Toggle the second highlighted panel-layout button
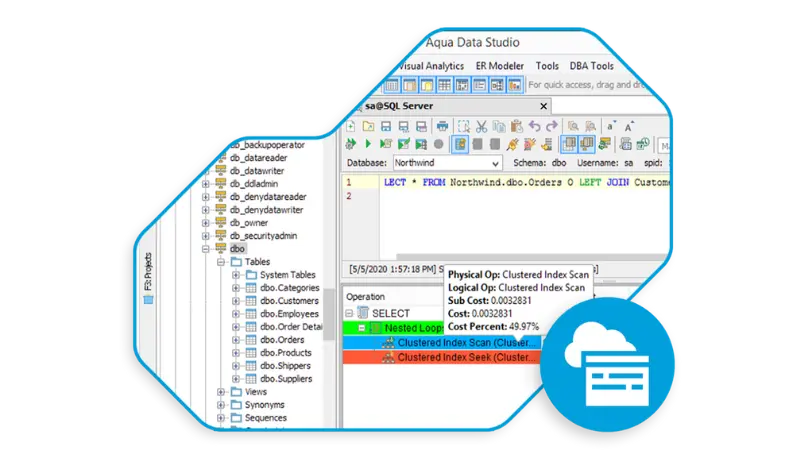This screenshot has width=800, height=450. tap(587, 144)
